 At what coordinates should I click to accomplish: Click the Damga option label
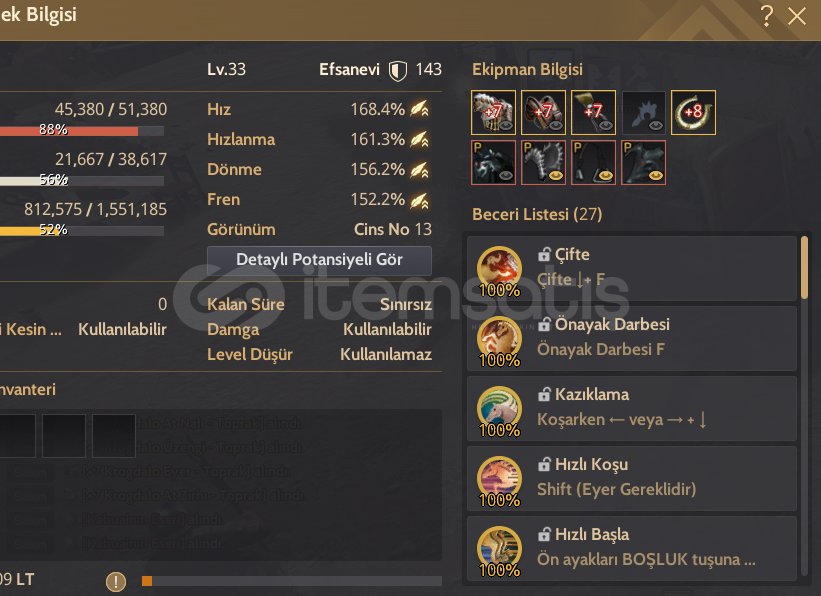[x=233, y=329]
